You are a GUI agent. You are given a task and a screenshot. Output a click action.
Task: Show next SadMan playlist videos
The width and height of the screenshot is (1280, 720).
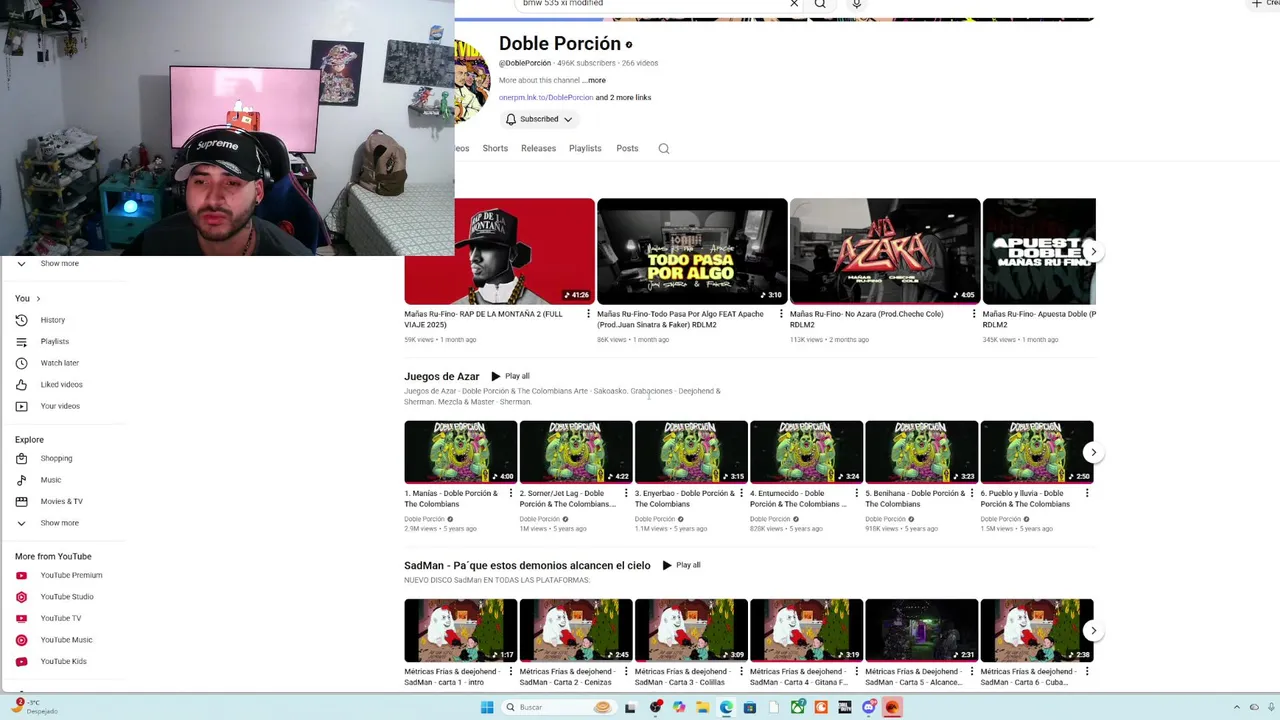click(1093, 630)
